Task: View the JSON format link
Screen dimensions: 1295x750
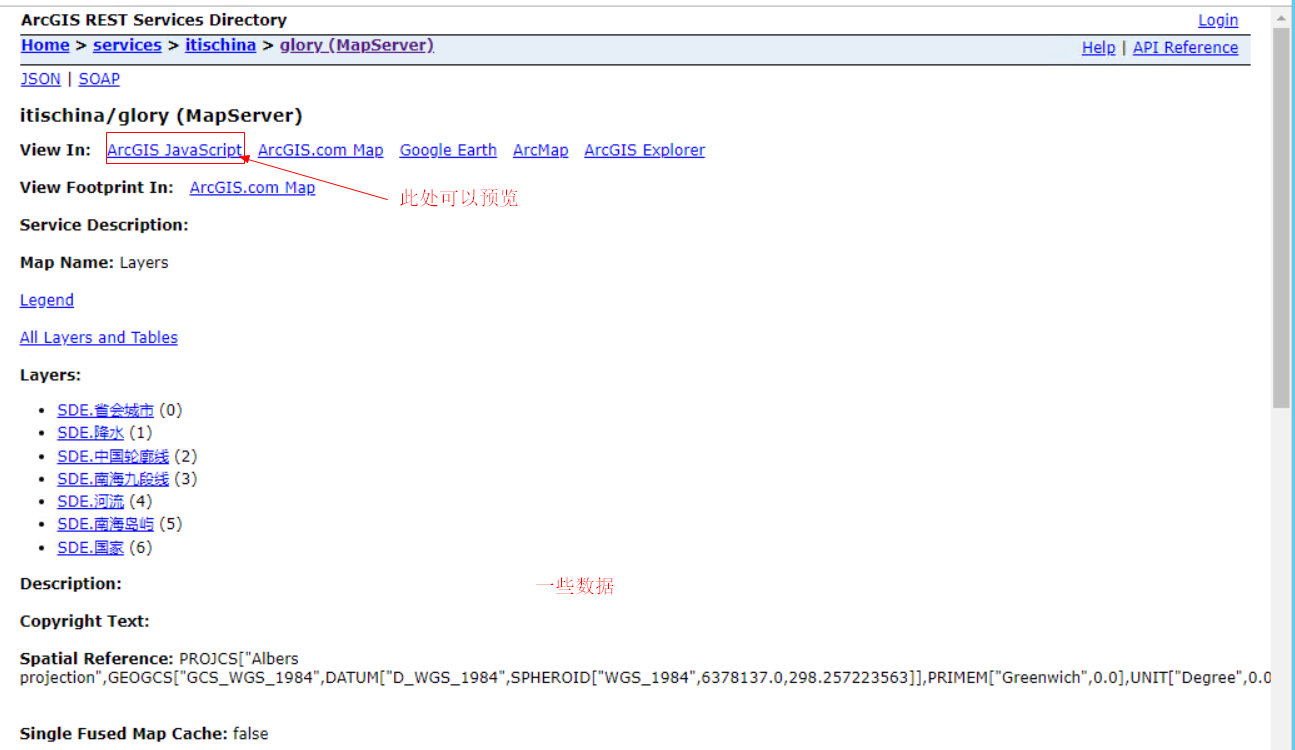Action: pos(41,79)
